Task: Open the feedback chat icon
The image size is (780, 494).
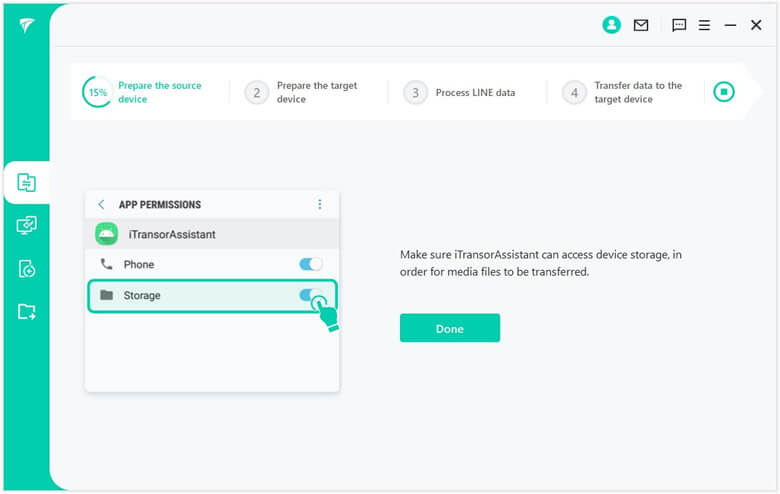Action: tap(679, 25)
